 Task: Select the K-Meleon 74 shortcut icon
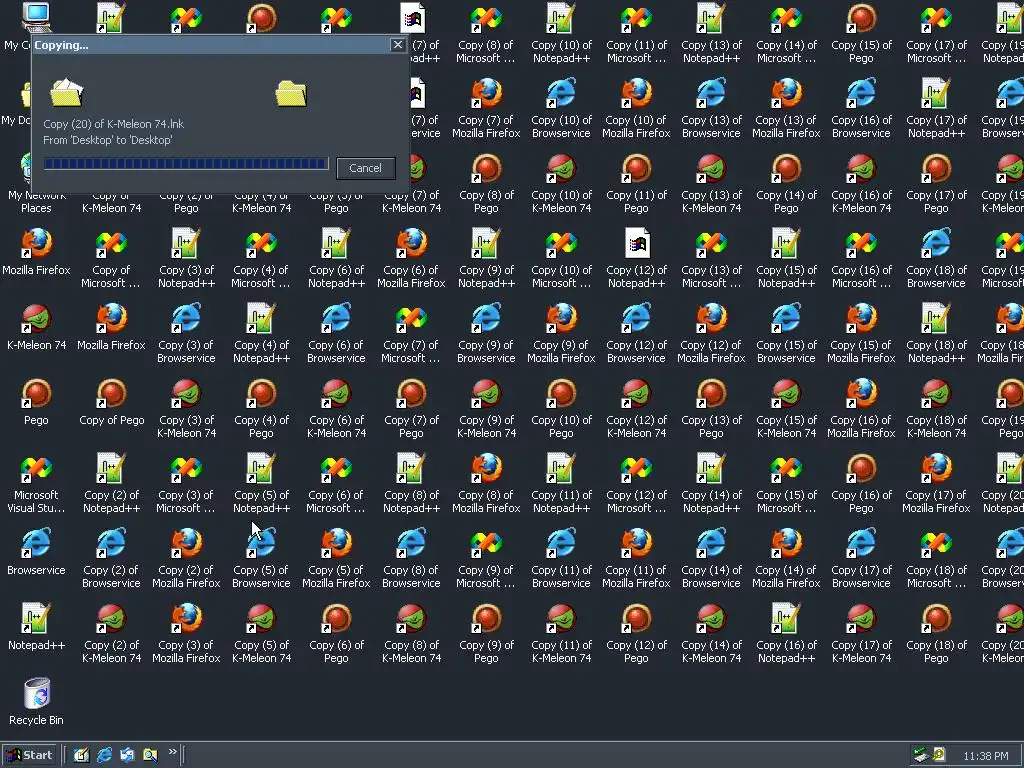(37, 318)
